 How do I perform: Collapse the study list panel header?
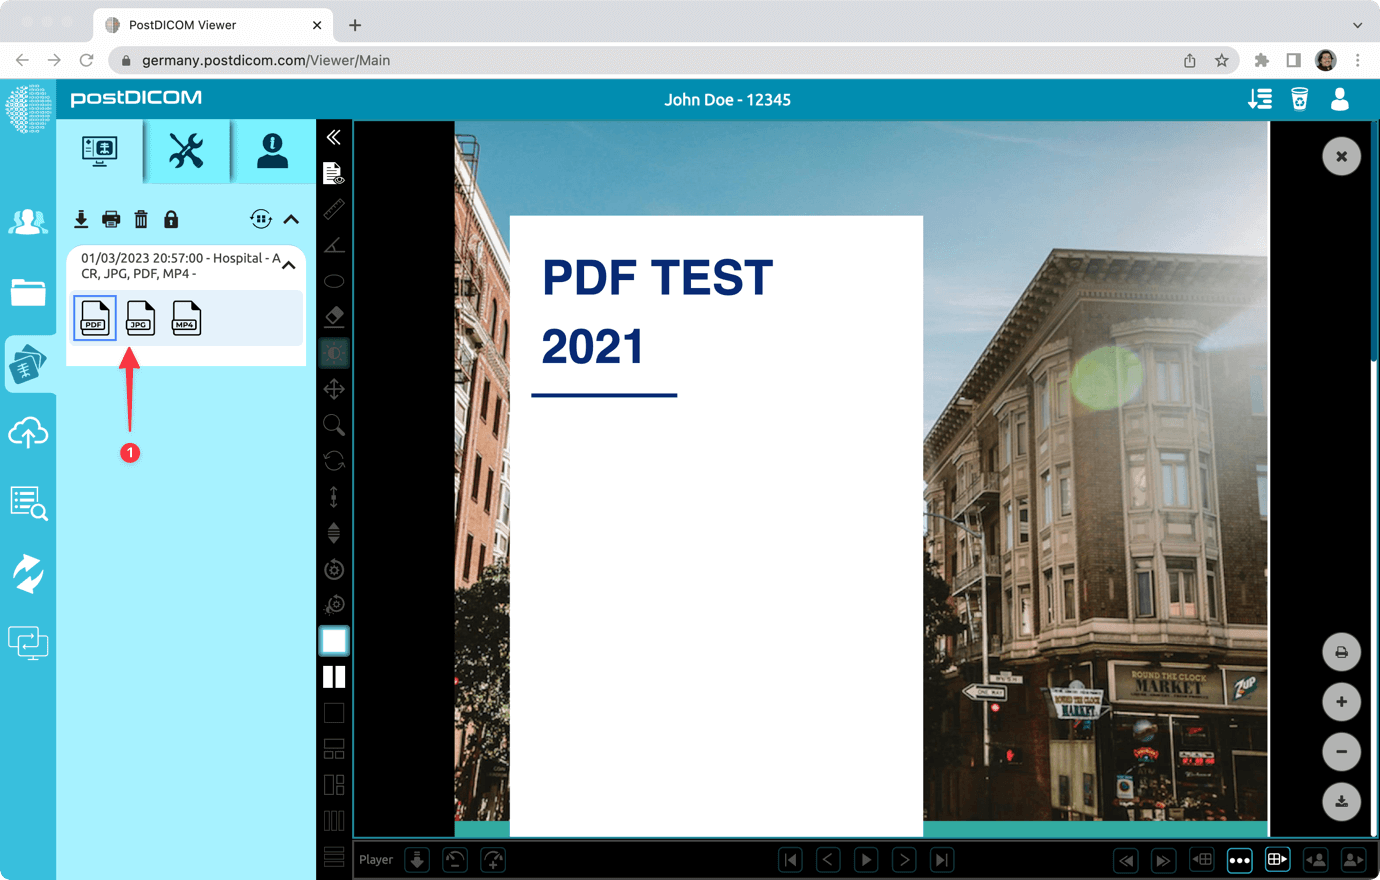click(x=290, y=219)
